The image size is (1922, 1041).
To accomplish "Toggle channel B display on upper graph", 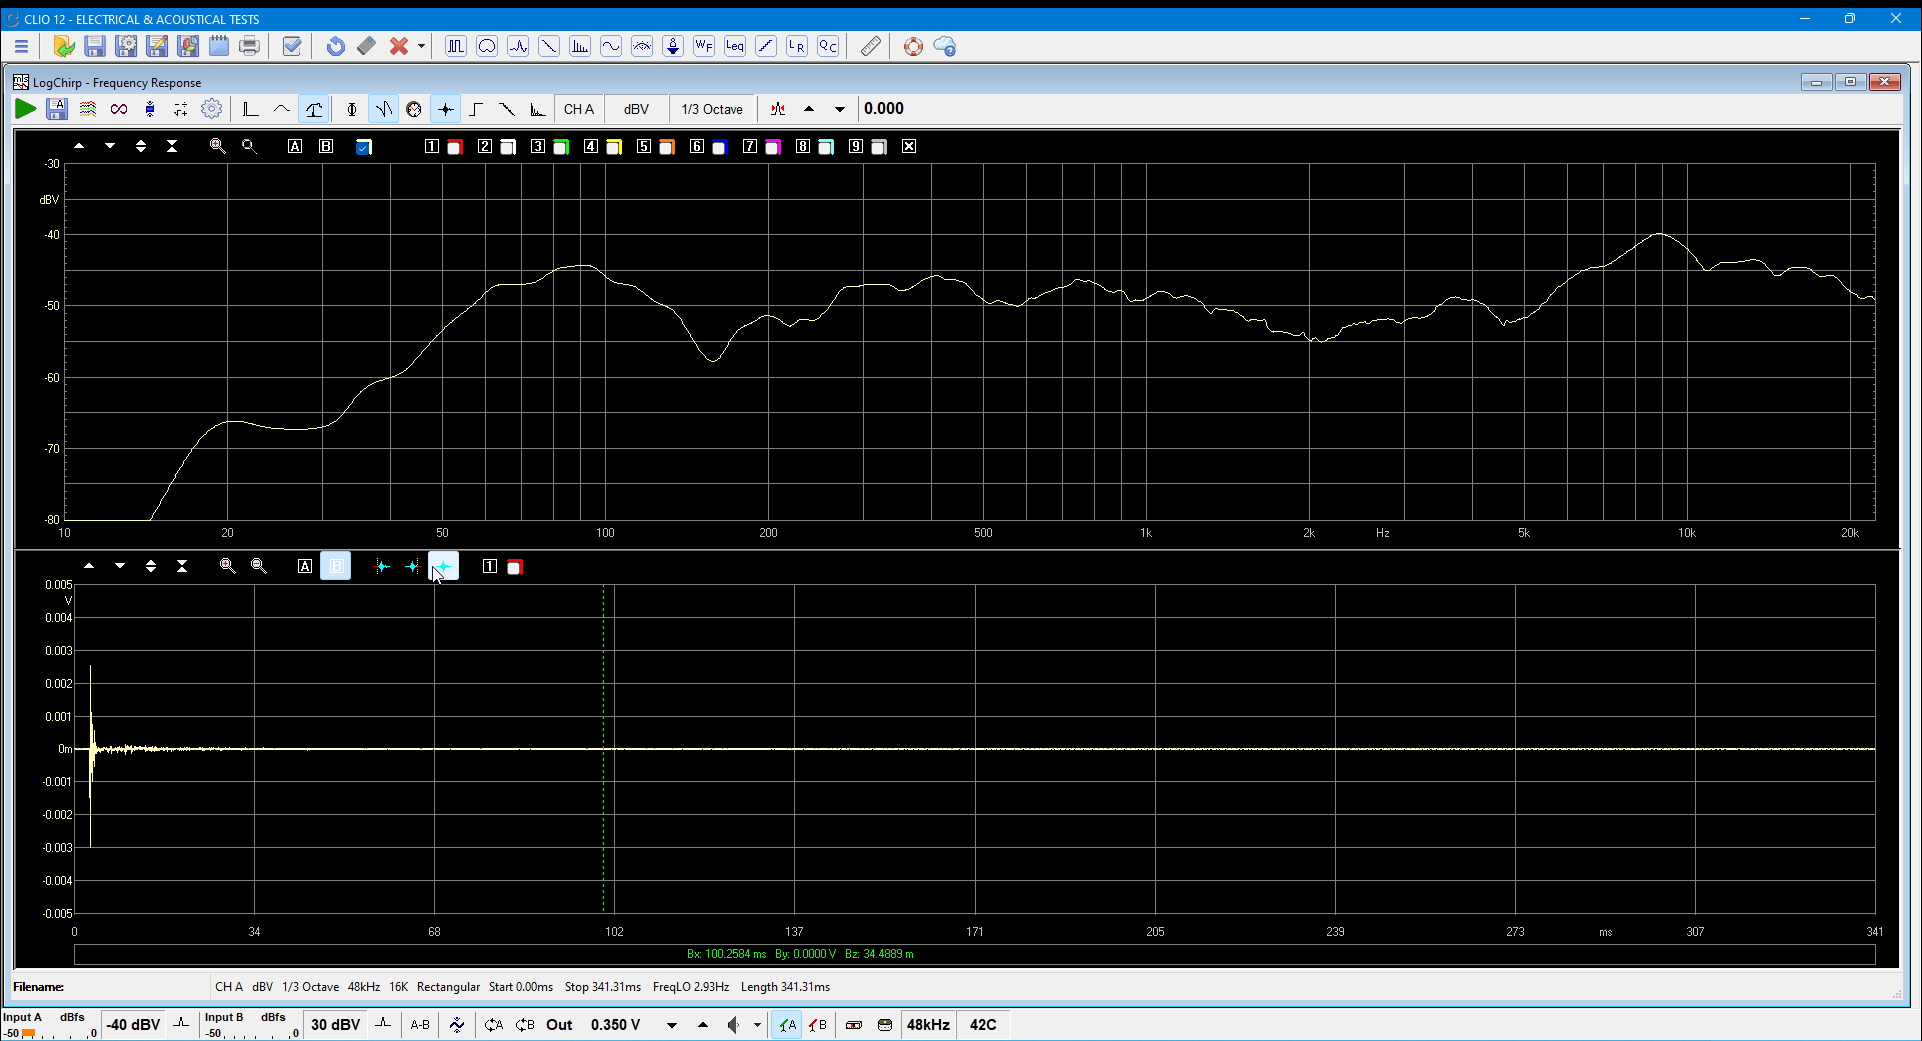I will [326, 146].
